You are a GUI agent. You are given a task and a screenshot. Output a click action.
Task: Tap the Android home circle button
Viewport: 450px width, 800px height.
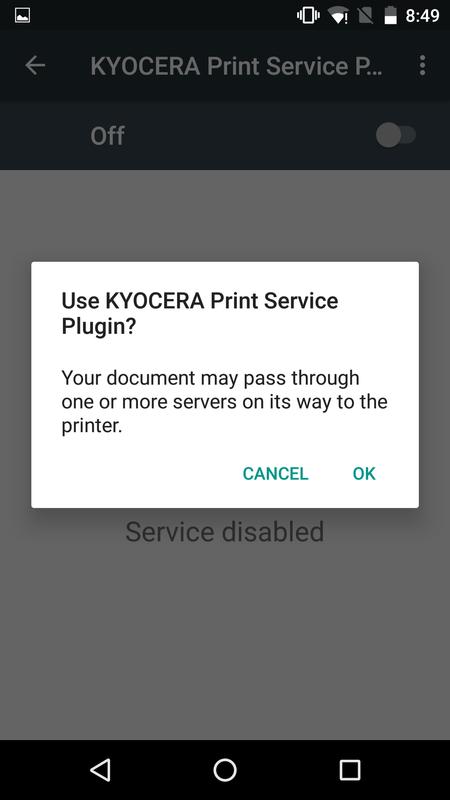click(225, 769)
